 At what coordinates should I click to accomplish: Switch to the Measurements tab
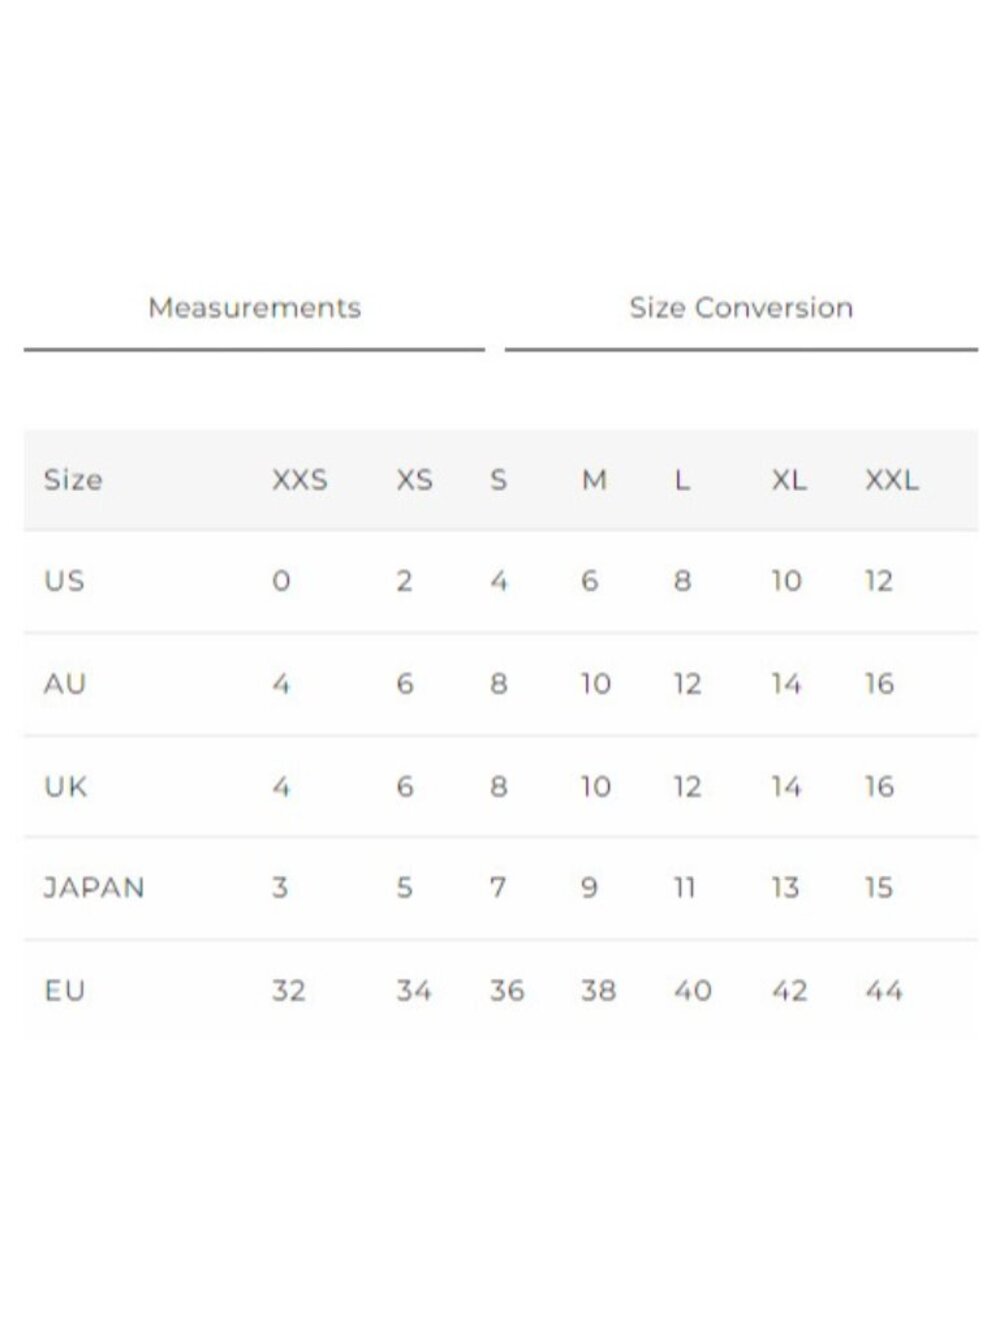pyautogui.click(x=254, y=308)
